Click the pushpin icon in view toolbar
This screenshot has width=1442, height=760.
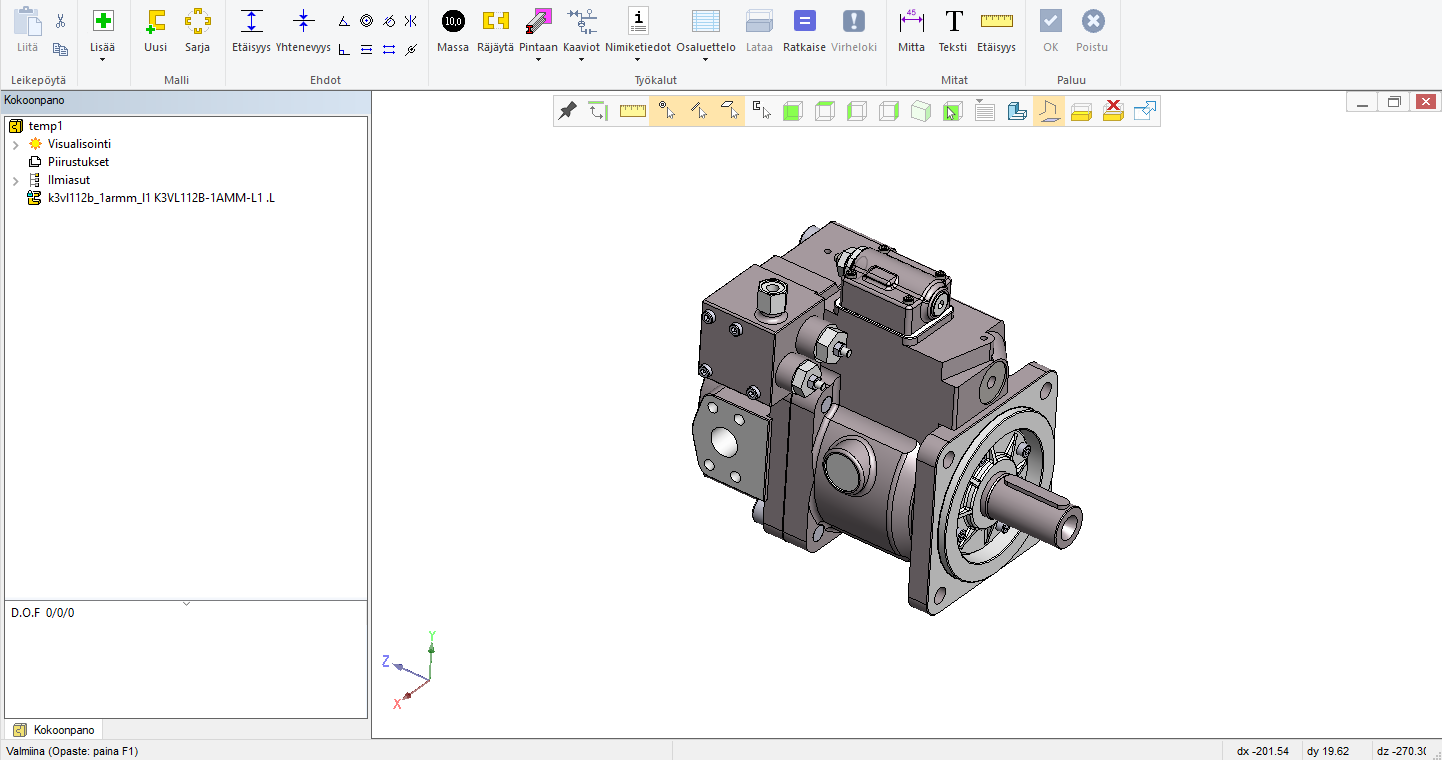pyautogui.click(x=567, y=111)
